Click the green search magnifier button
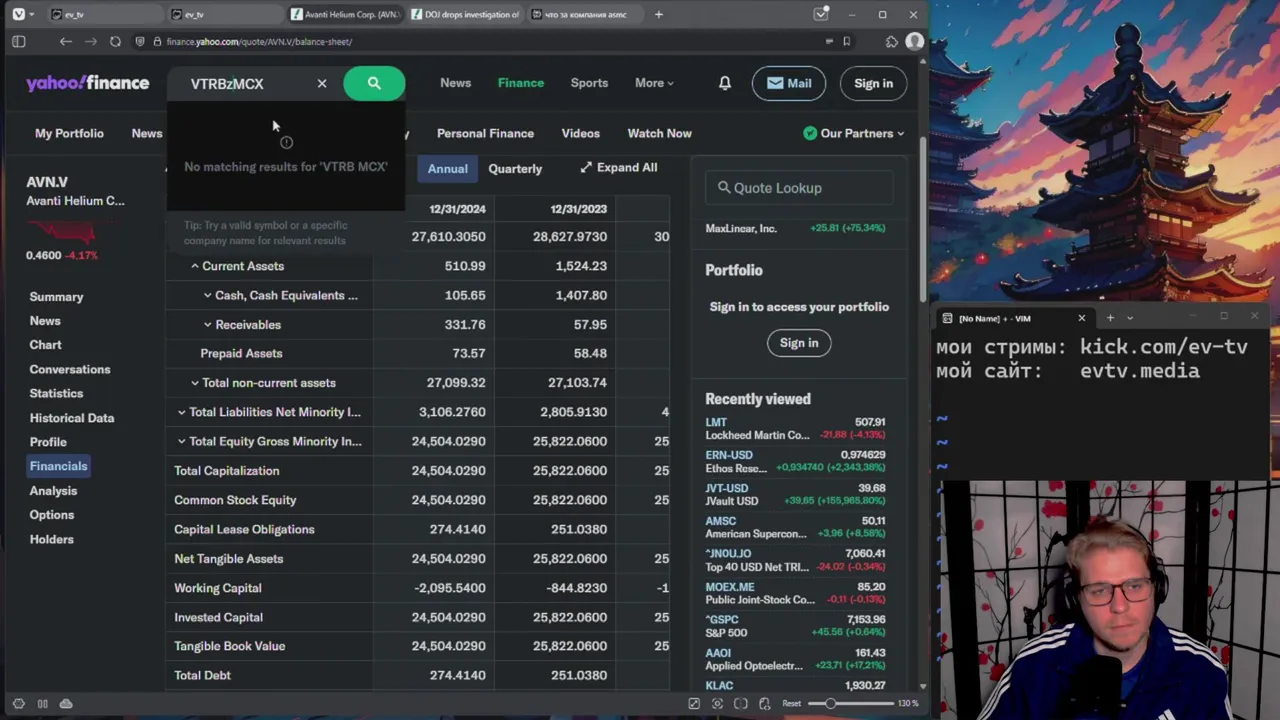The width and height of the screenshot is (1280, 720). pyautogui.click(x=374, y=84)
